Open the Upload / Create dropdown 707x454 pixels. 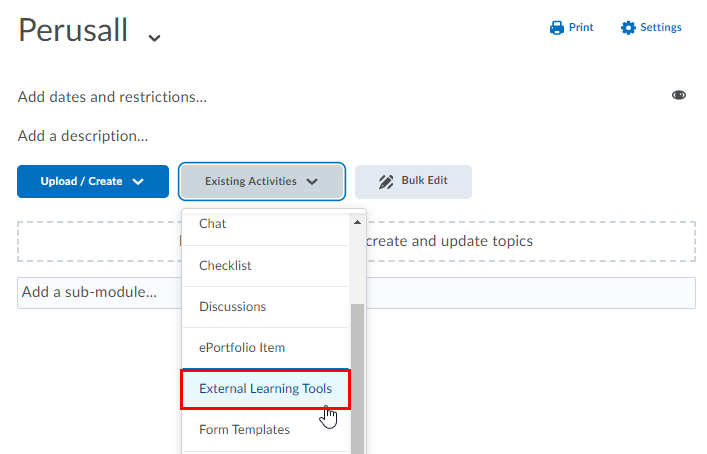[x=93, y=182]
